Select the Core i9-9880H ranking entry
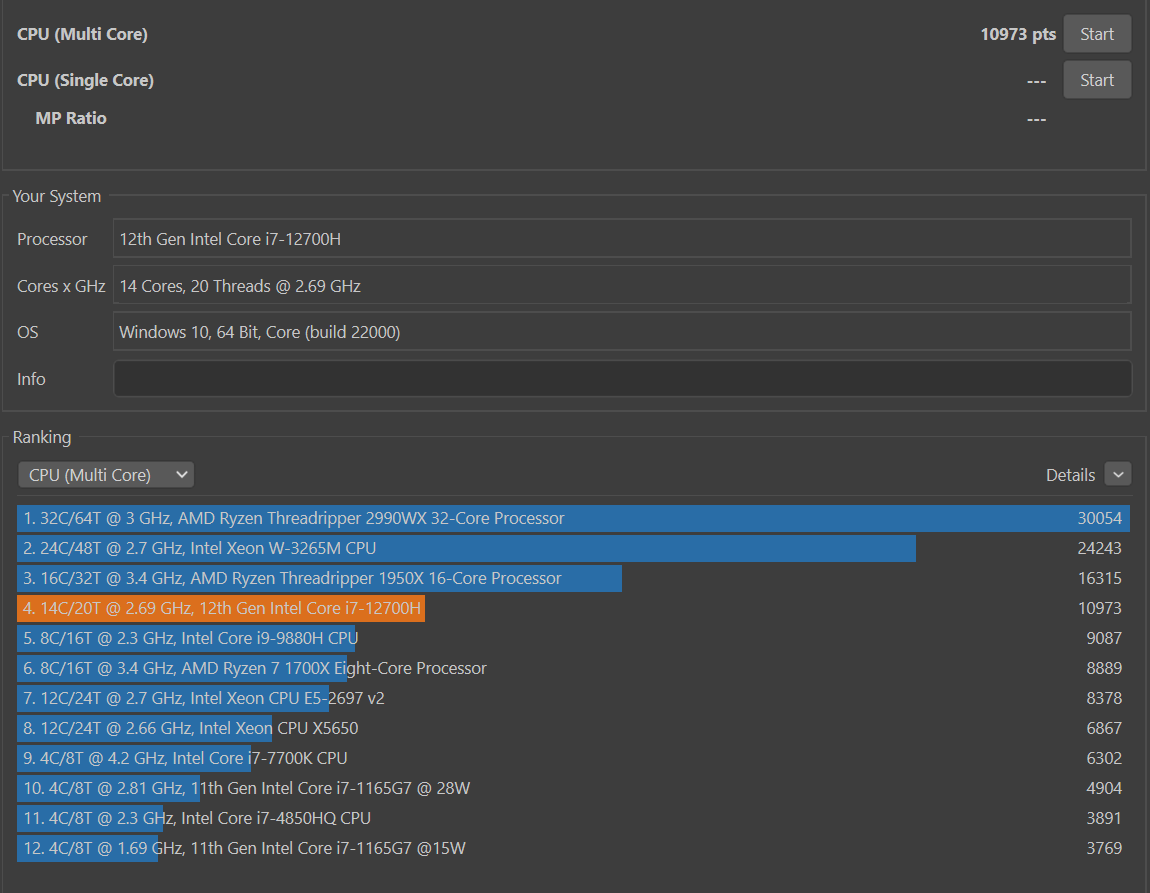Screen dimensions: 1150x893 574,639
